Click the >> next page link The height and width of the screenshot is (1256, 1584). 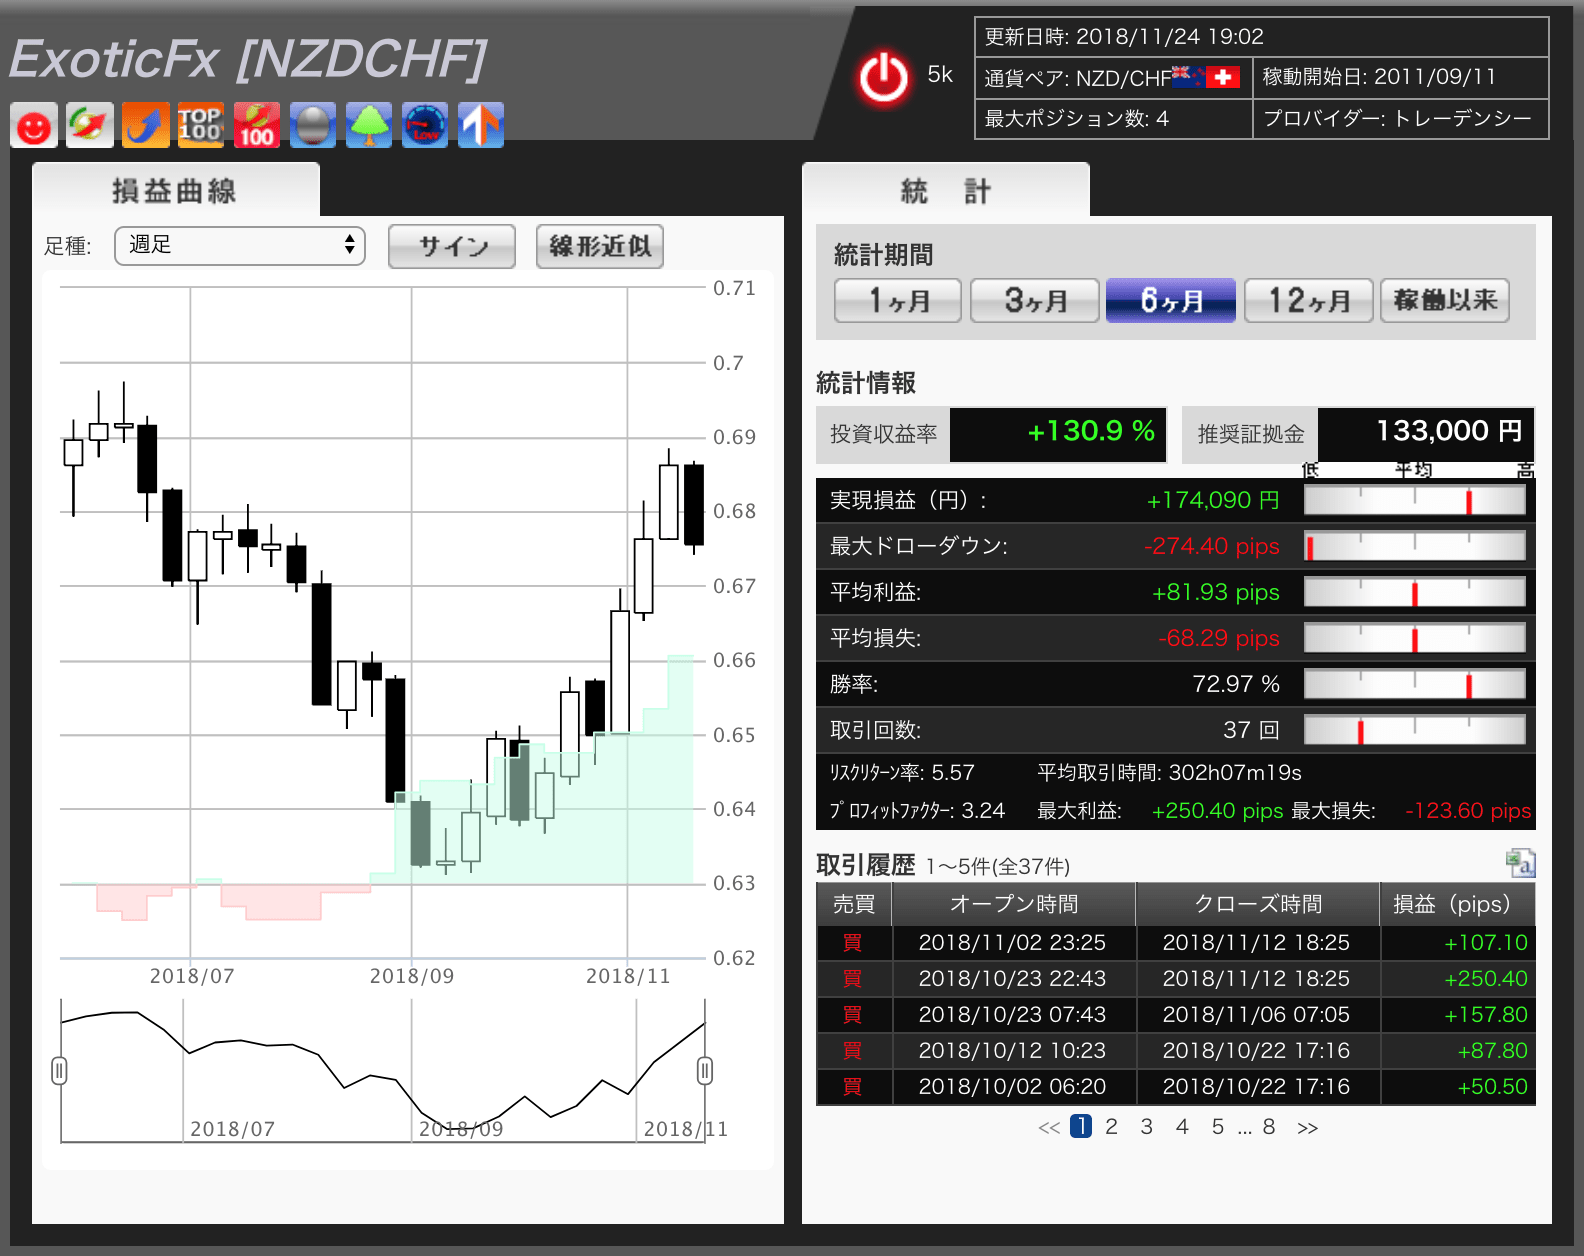(x=1307, y=1128)
